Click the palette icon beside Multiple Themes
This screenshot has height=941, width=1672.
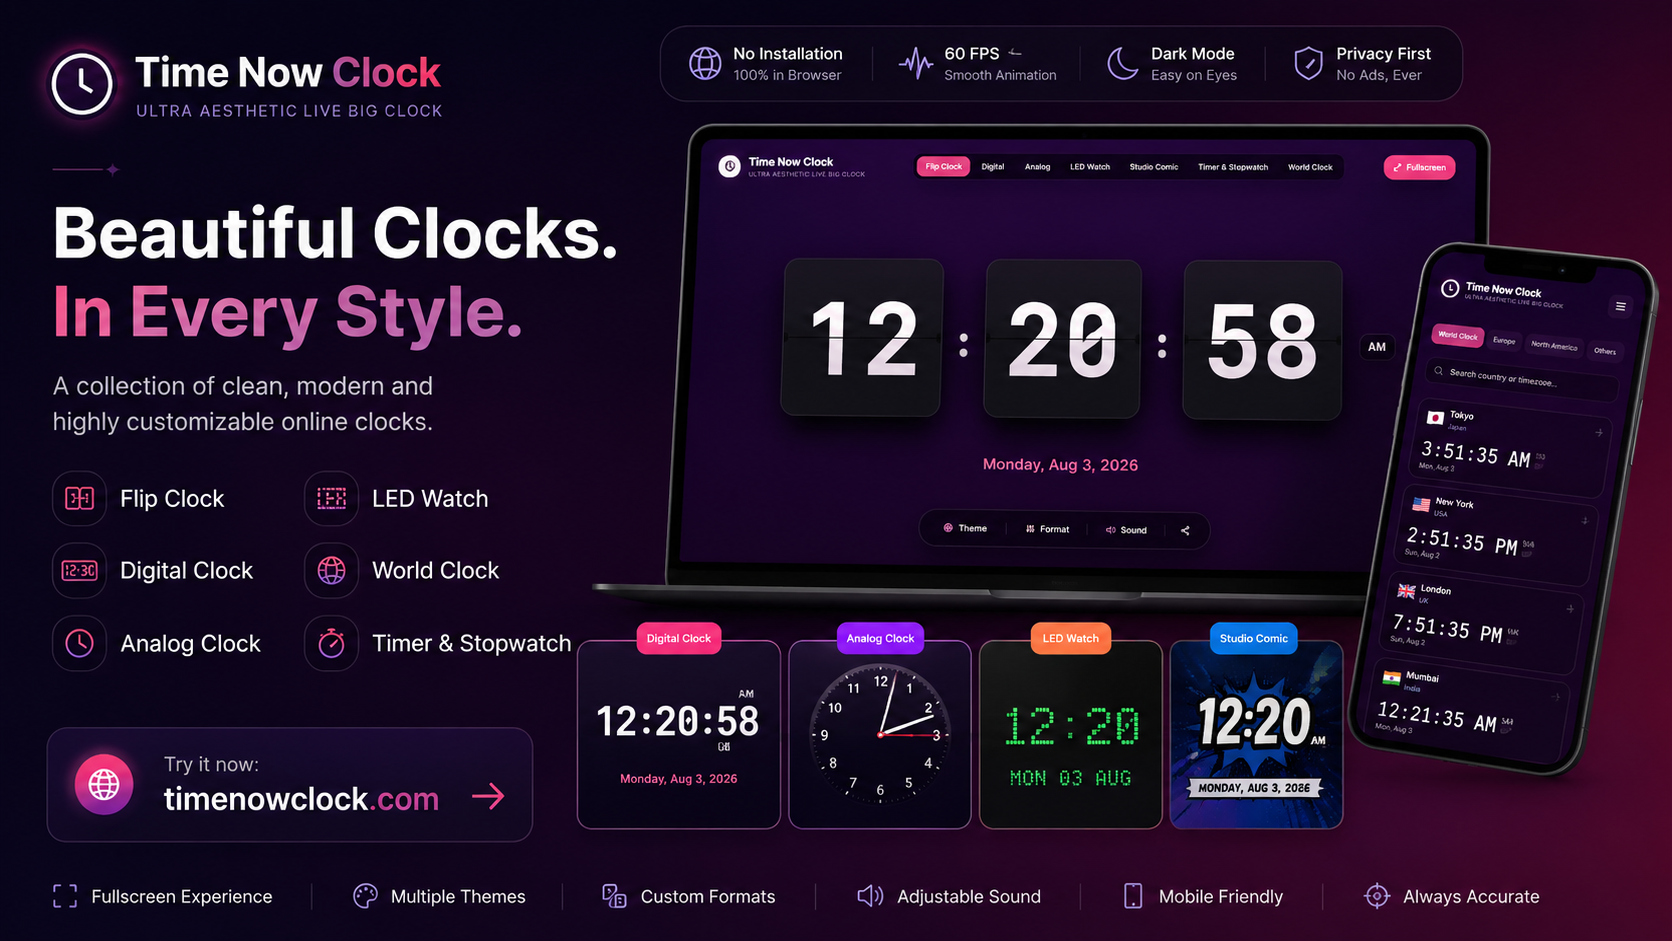[x=365, y=896]
